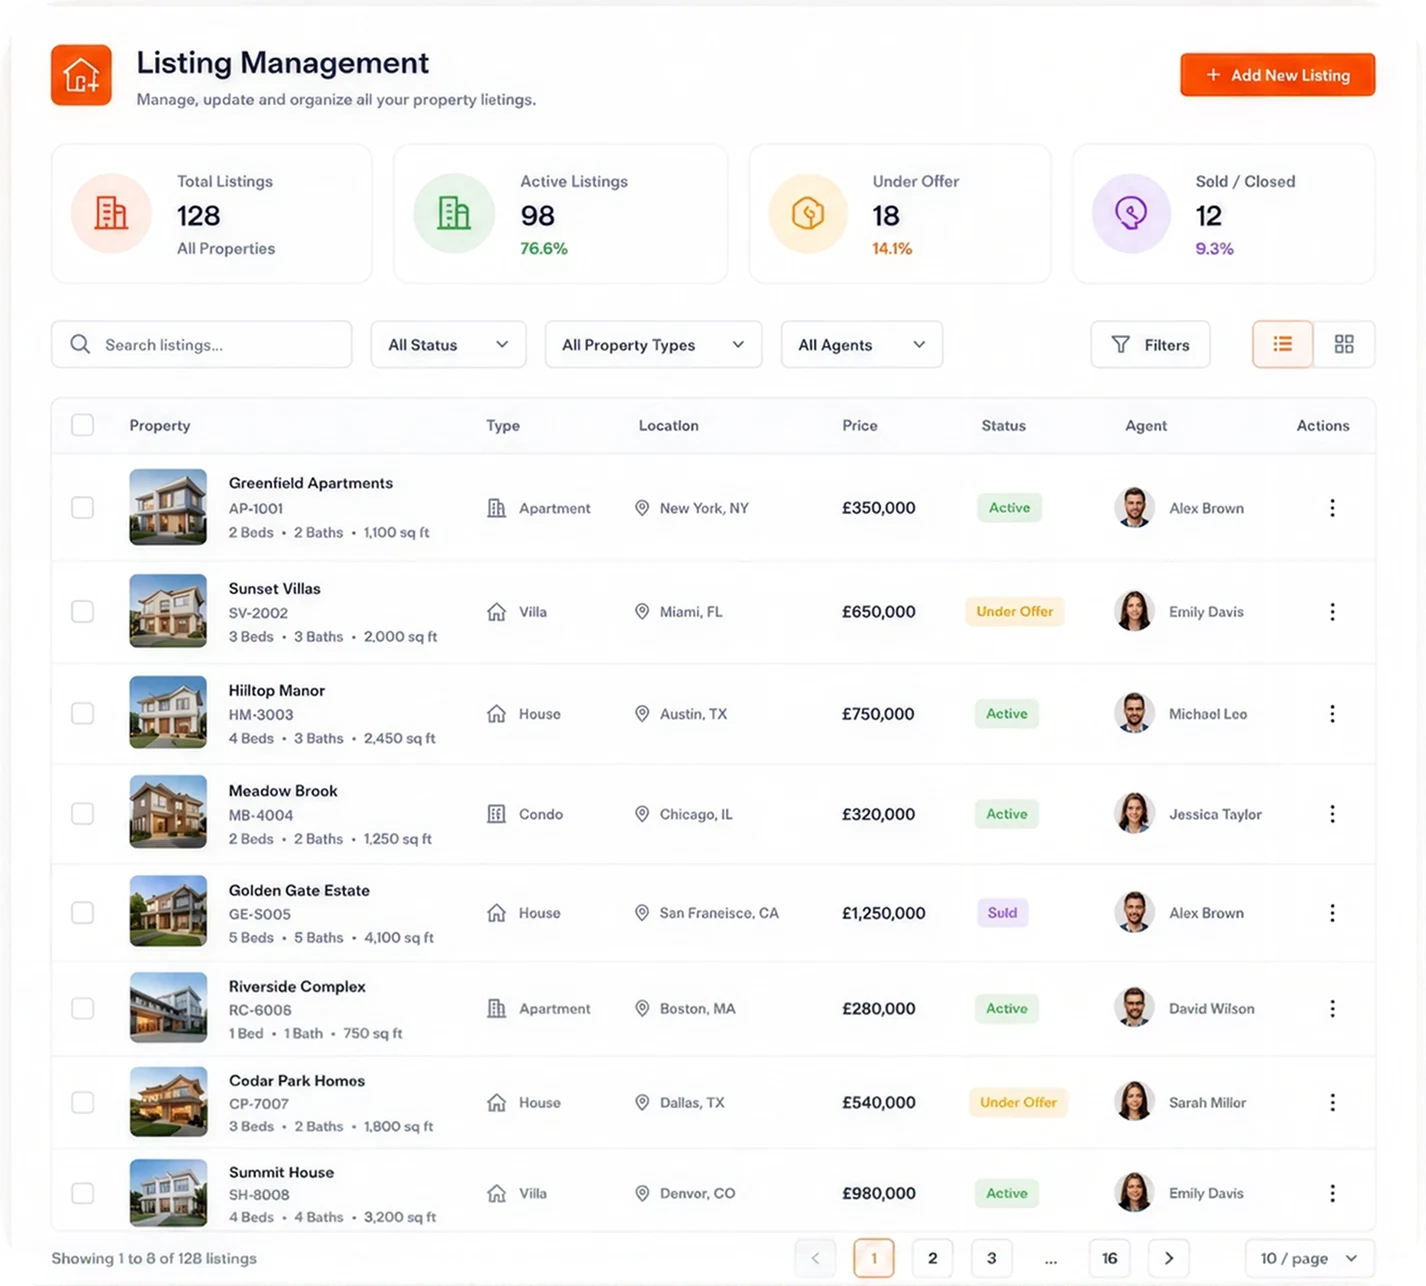The image size is (1426, 1286).
Task: Open actions menu for Riverside Complex
Action: (1332, 1009)
